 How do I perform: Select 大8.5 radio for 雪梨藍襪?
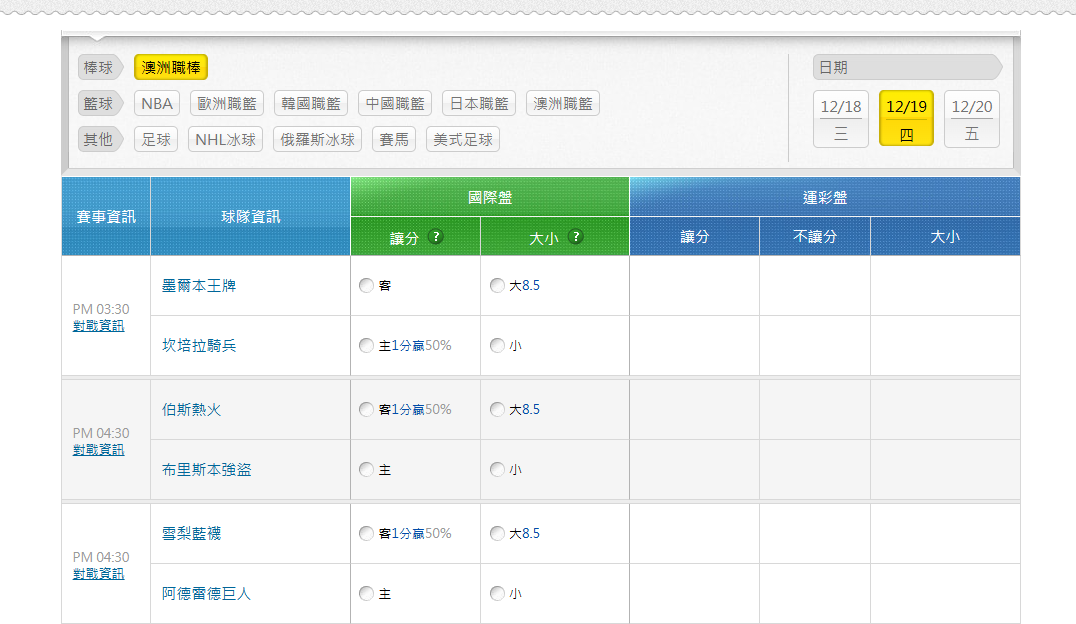(x=498, y=533)
